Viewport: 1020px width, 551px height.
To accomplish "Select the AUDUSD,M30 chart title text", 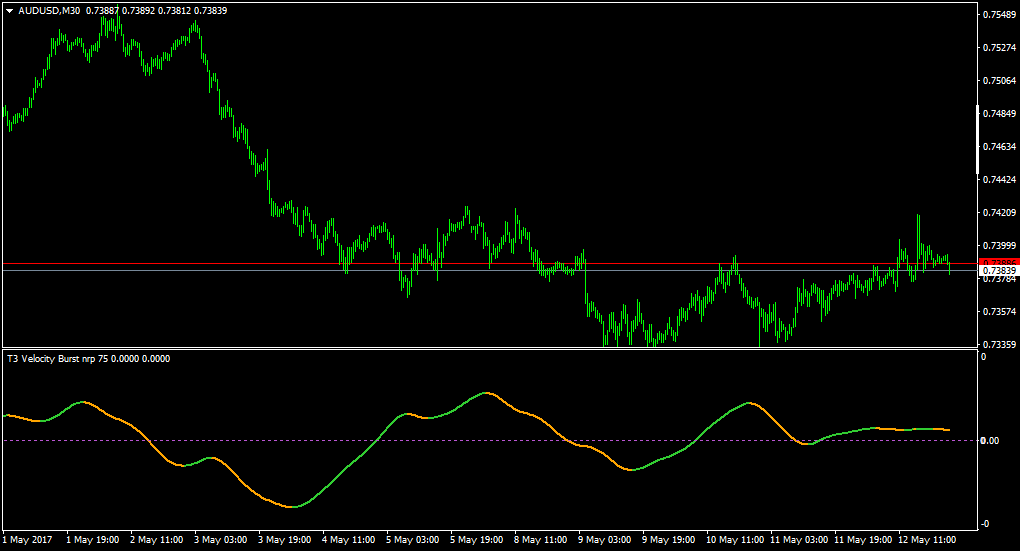I will [x=49, y=10].
